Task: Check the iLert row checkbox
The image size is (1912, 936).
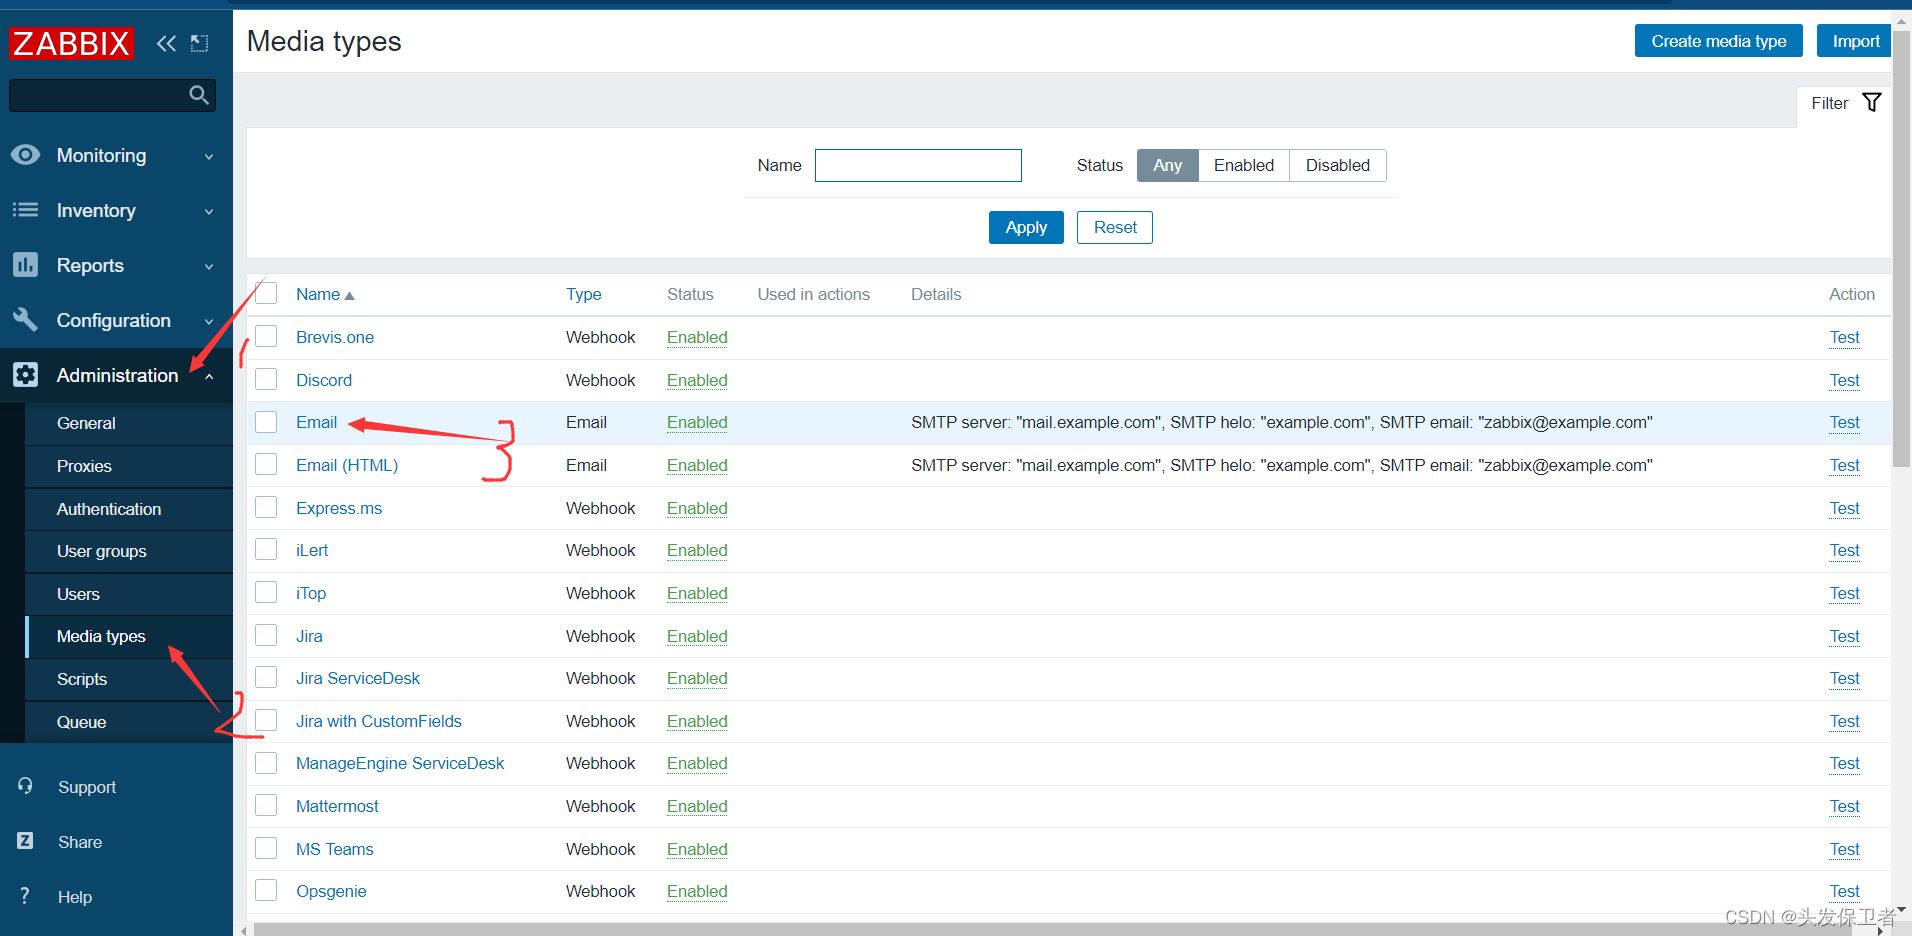Action: 266,549
